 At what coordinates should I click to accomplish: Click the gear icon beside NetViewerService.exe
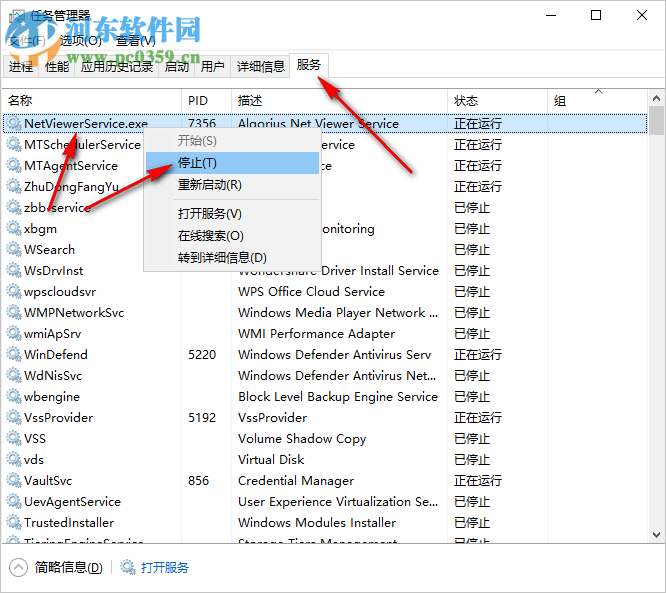[14, 124]
